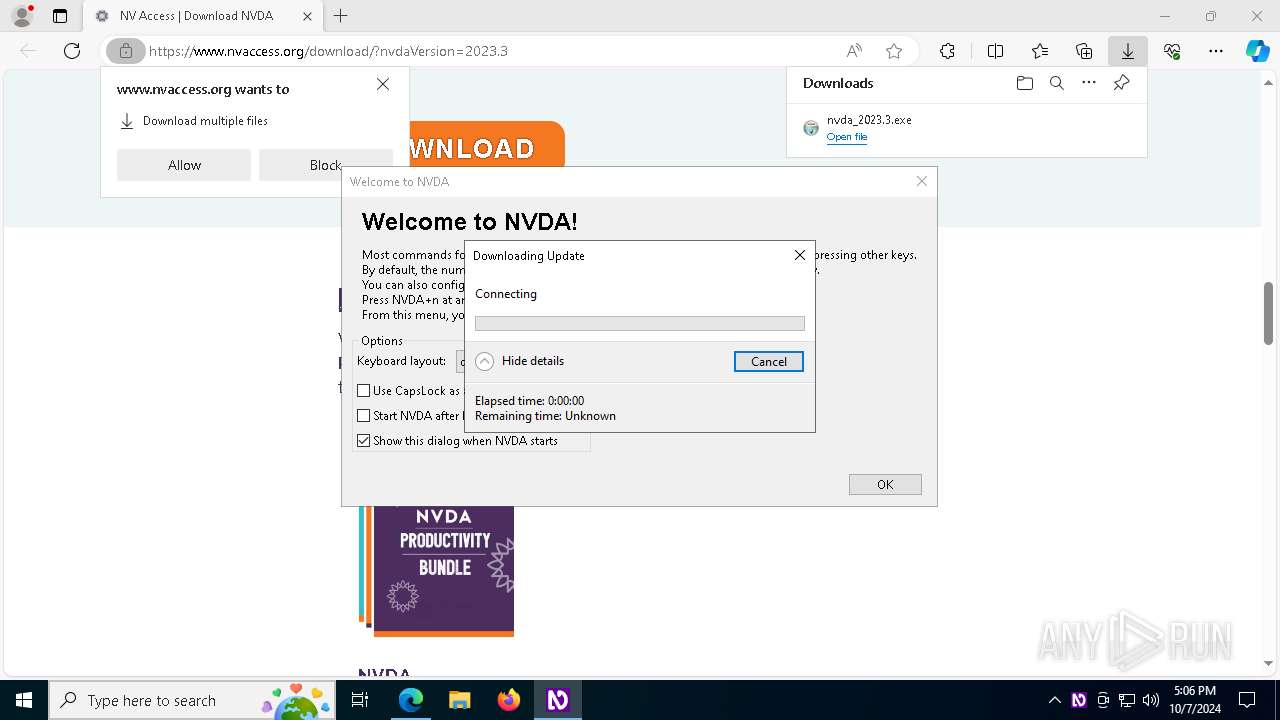Show hidden system tray icons
1280x720 pixels.
(1055, 700)
